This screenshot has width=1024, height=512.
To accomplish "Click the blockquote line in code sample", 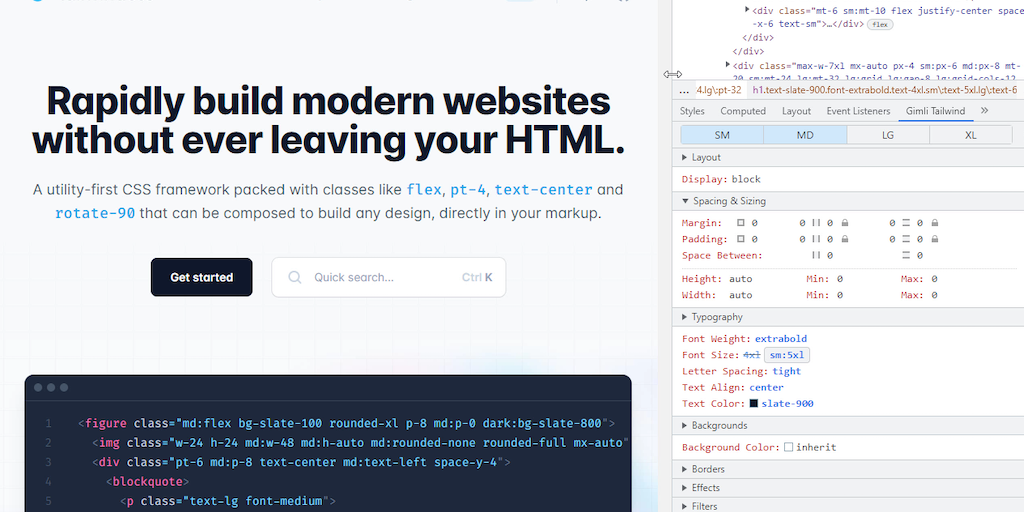I will (148, 482).
